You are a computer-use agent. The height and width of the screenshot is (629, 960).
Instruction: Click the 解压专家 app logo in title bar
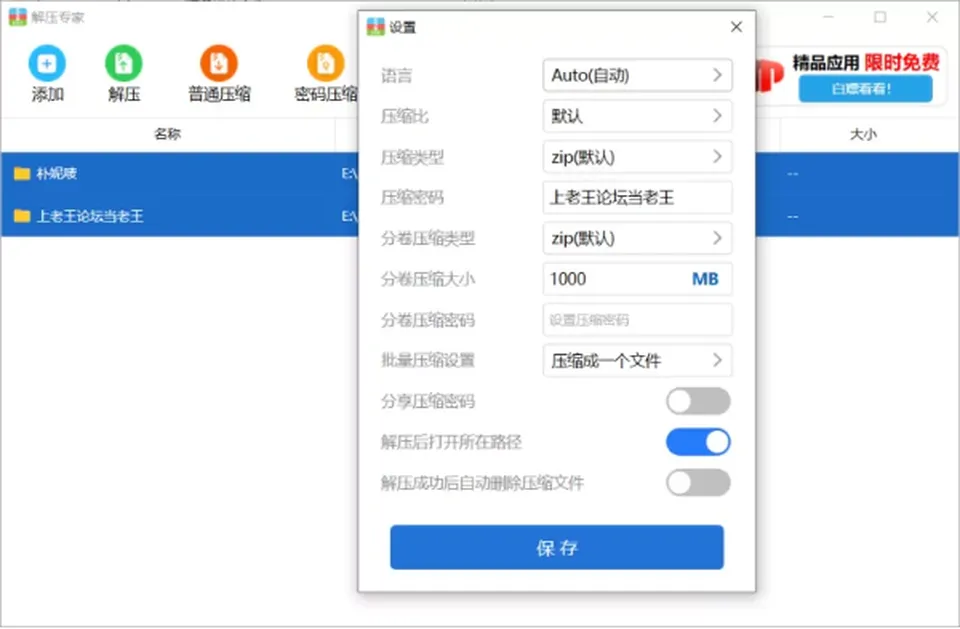(18, 17)
